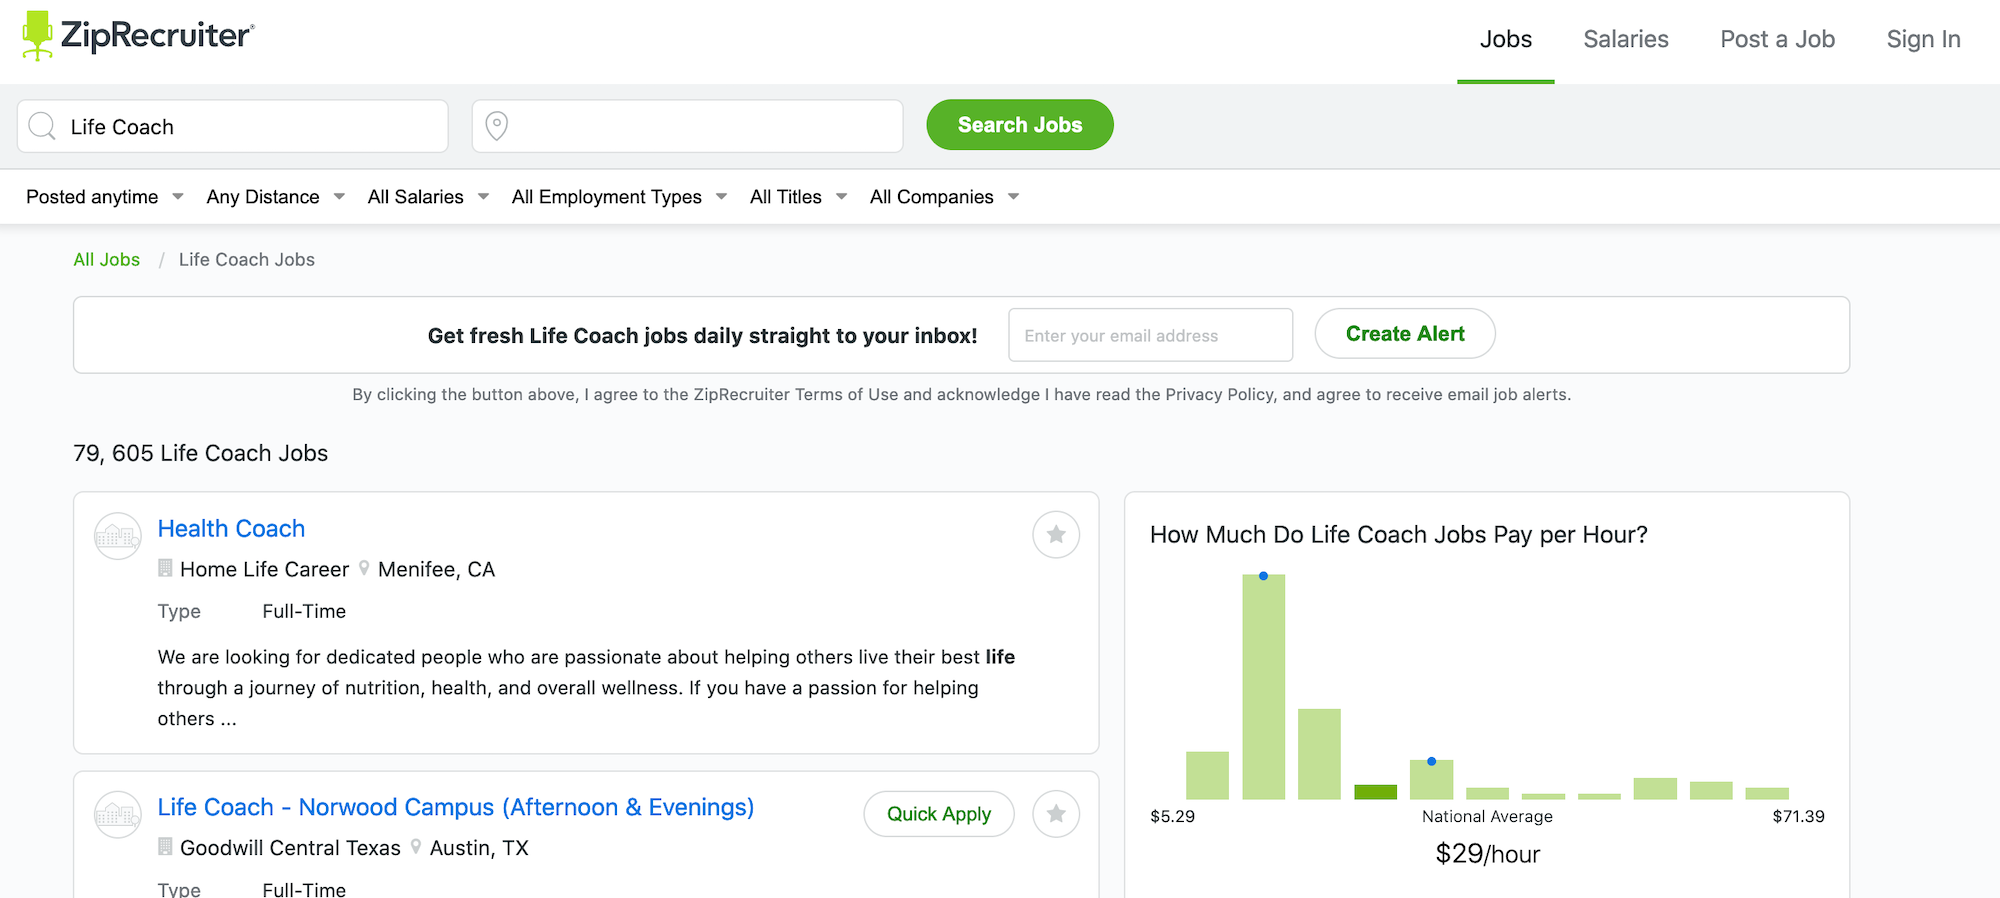Viewport: 2000px width, 898px height.
Task: Switch to the Salaries tab
Action: [1626, 40]
